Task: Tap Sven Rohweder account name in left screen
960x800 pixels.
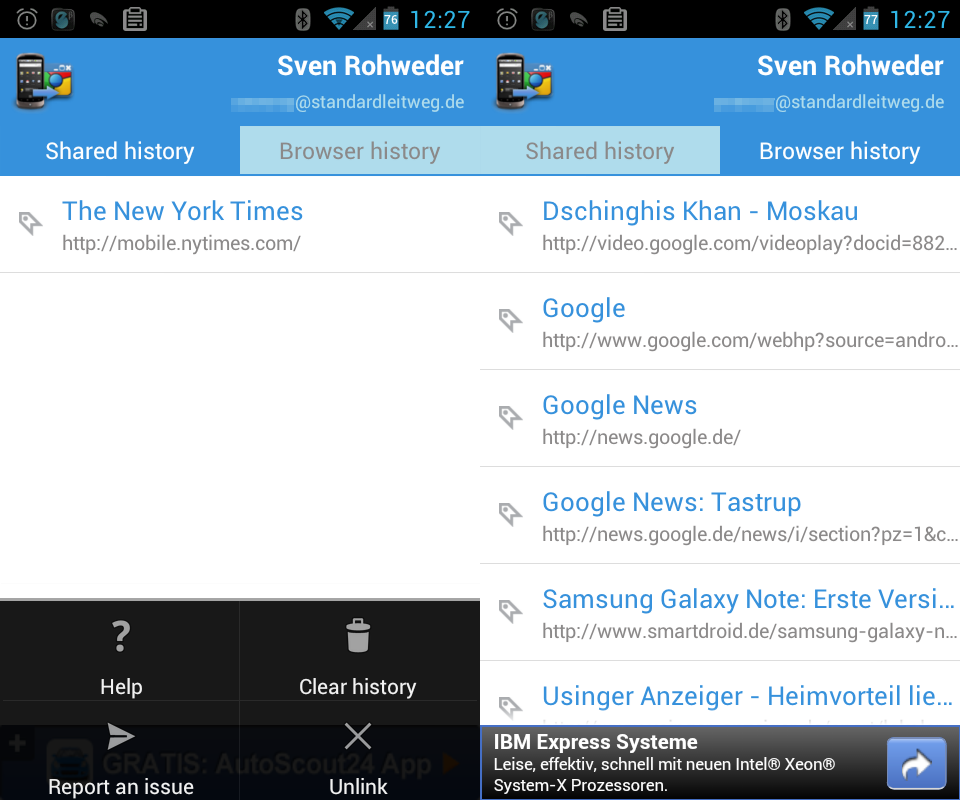Action: coord(370,66)
